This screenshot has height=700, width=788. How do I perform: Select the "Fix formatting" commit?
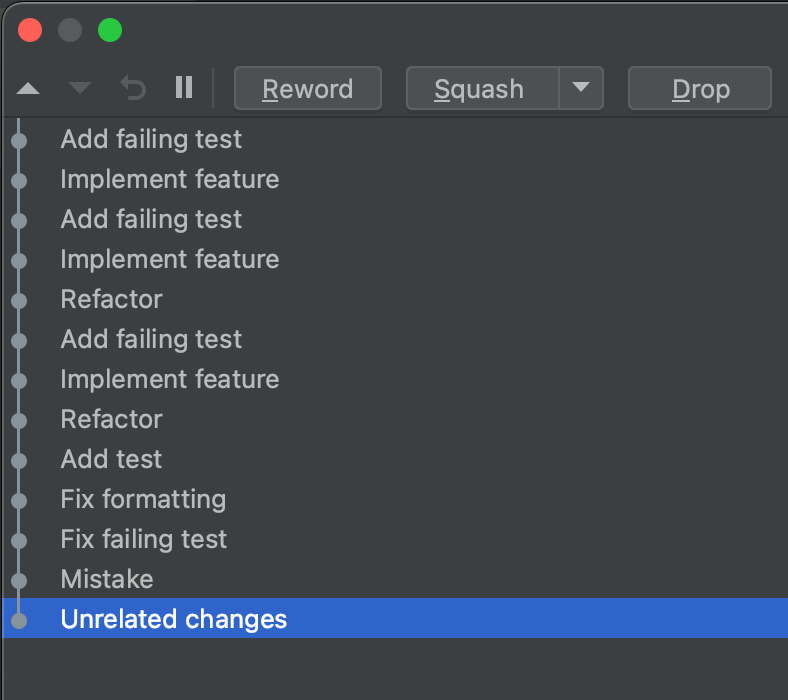point(143,499)
